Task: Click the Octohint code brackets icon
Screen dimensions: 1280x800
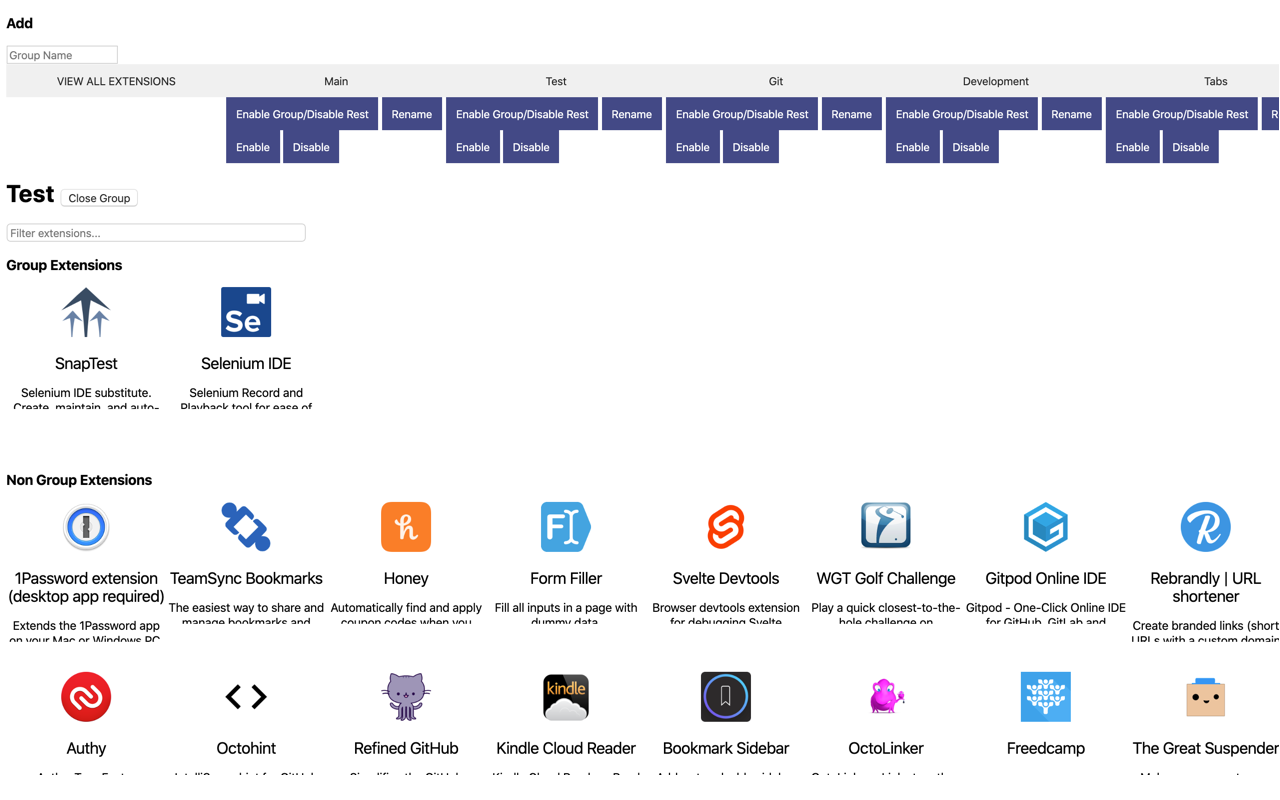Action: click(246, 697)
